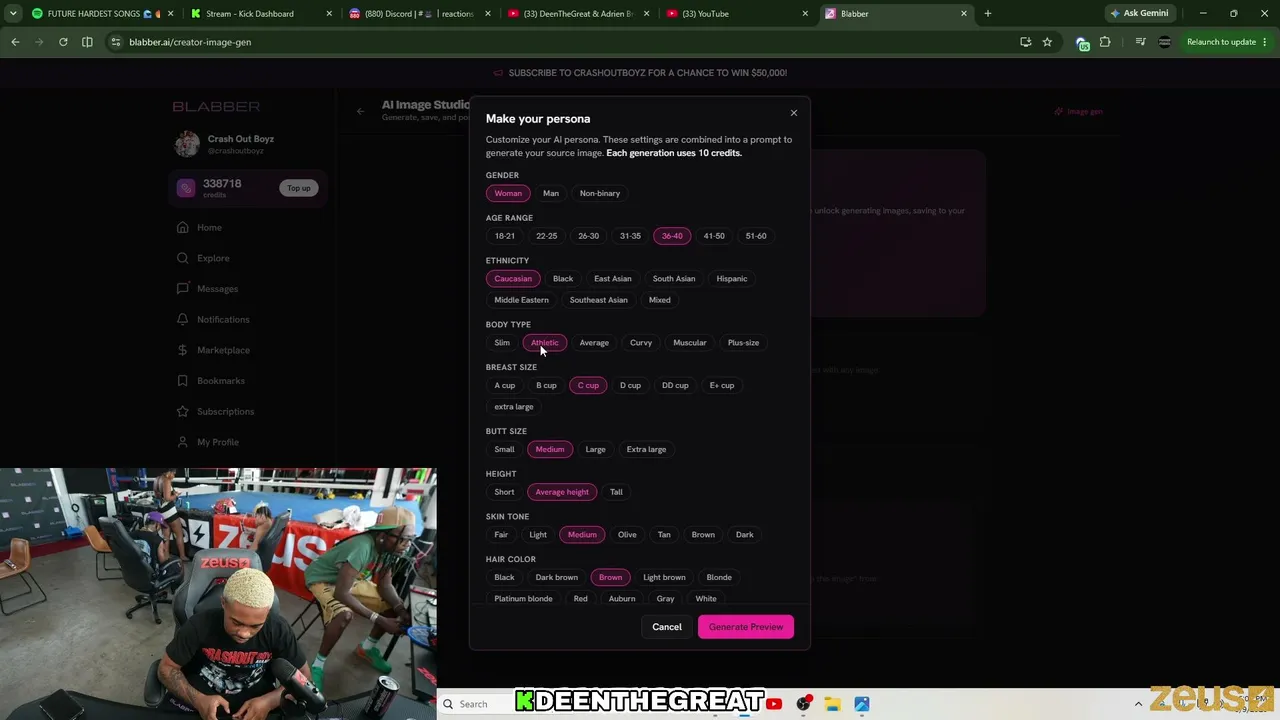Open the Extensions puzzle icon

point(1105,42)
